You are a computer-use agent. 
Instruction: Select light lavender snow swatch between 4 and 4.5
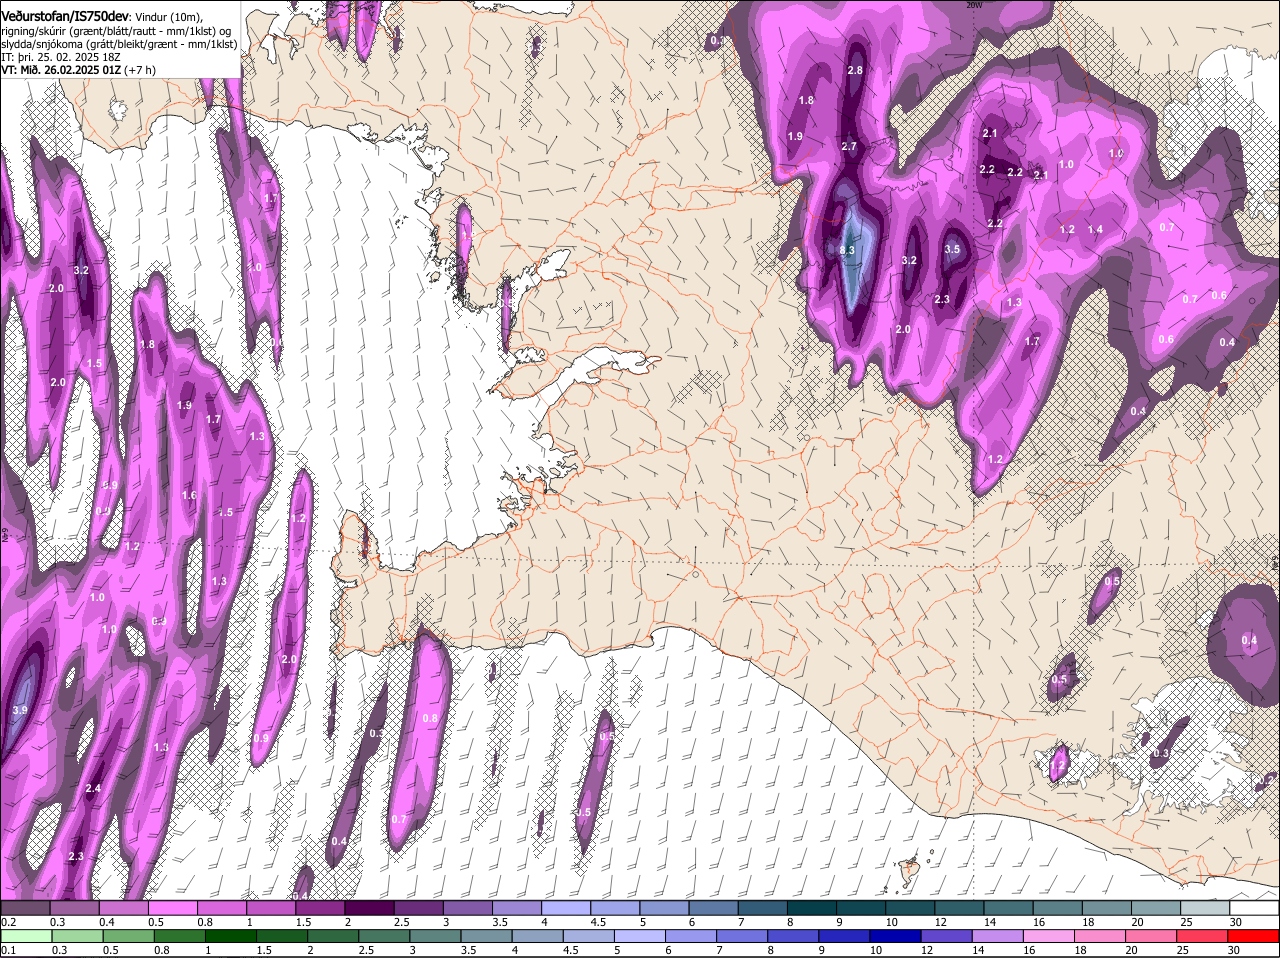pyautogui.click(x=566, y=908)
